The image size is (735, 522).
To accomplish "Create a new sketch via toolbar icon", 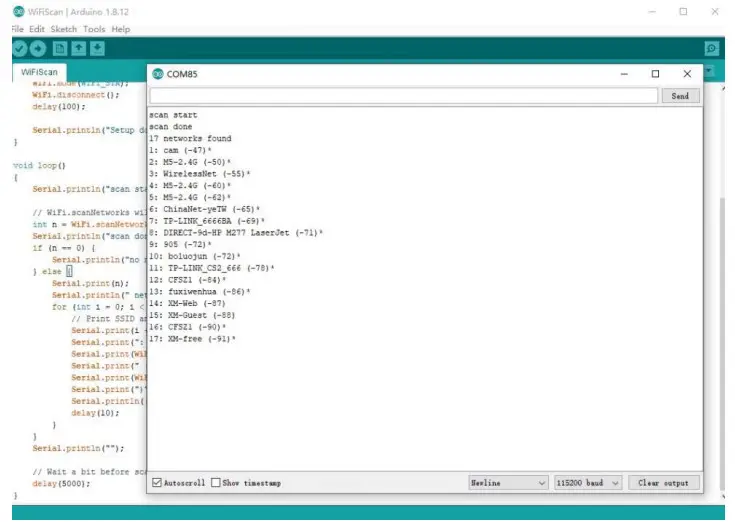I will pyautogui.click(x=60, y=48).
